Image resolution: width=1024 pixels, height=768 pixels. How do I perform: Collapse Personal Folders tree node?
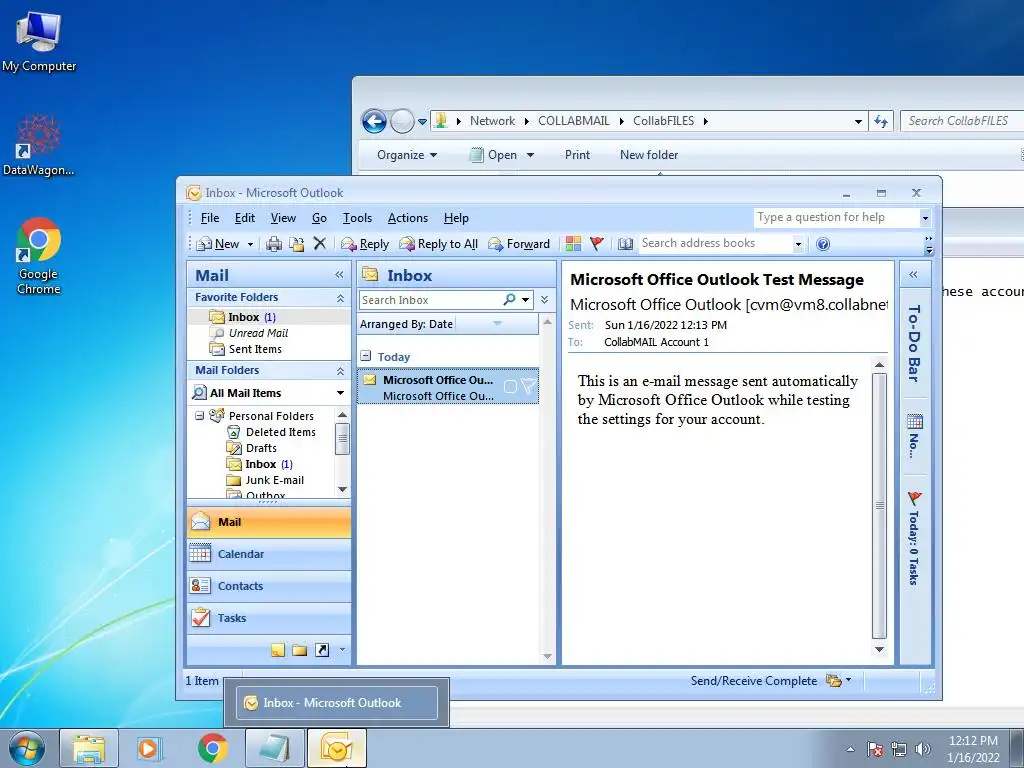pos(199,415)
